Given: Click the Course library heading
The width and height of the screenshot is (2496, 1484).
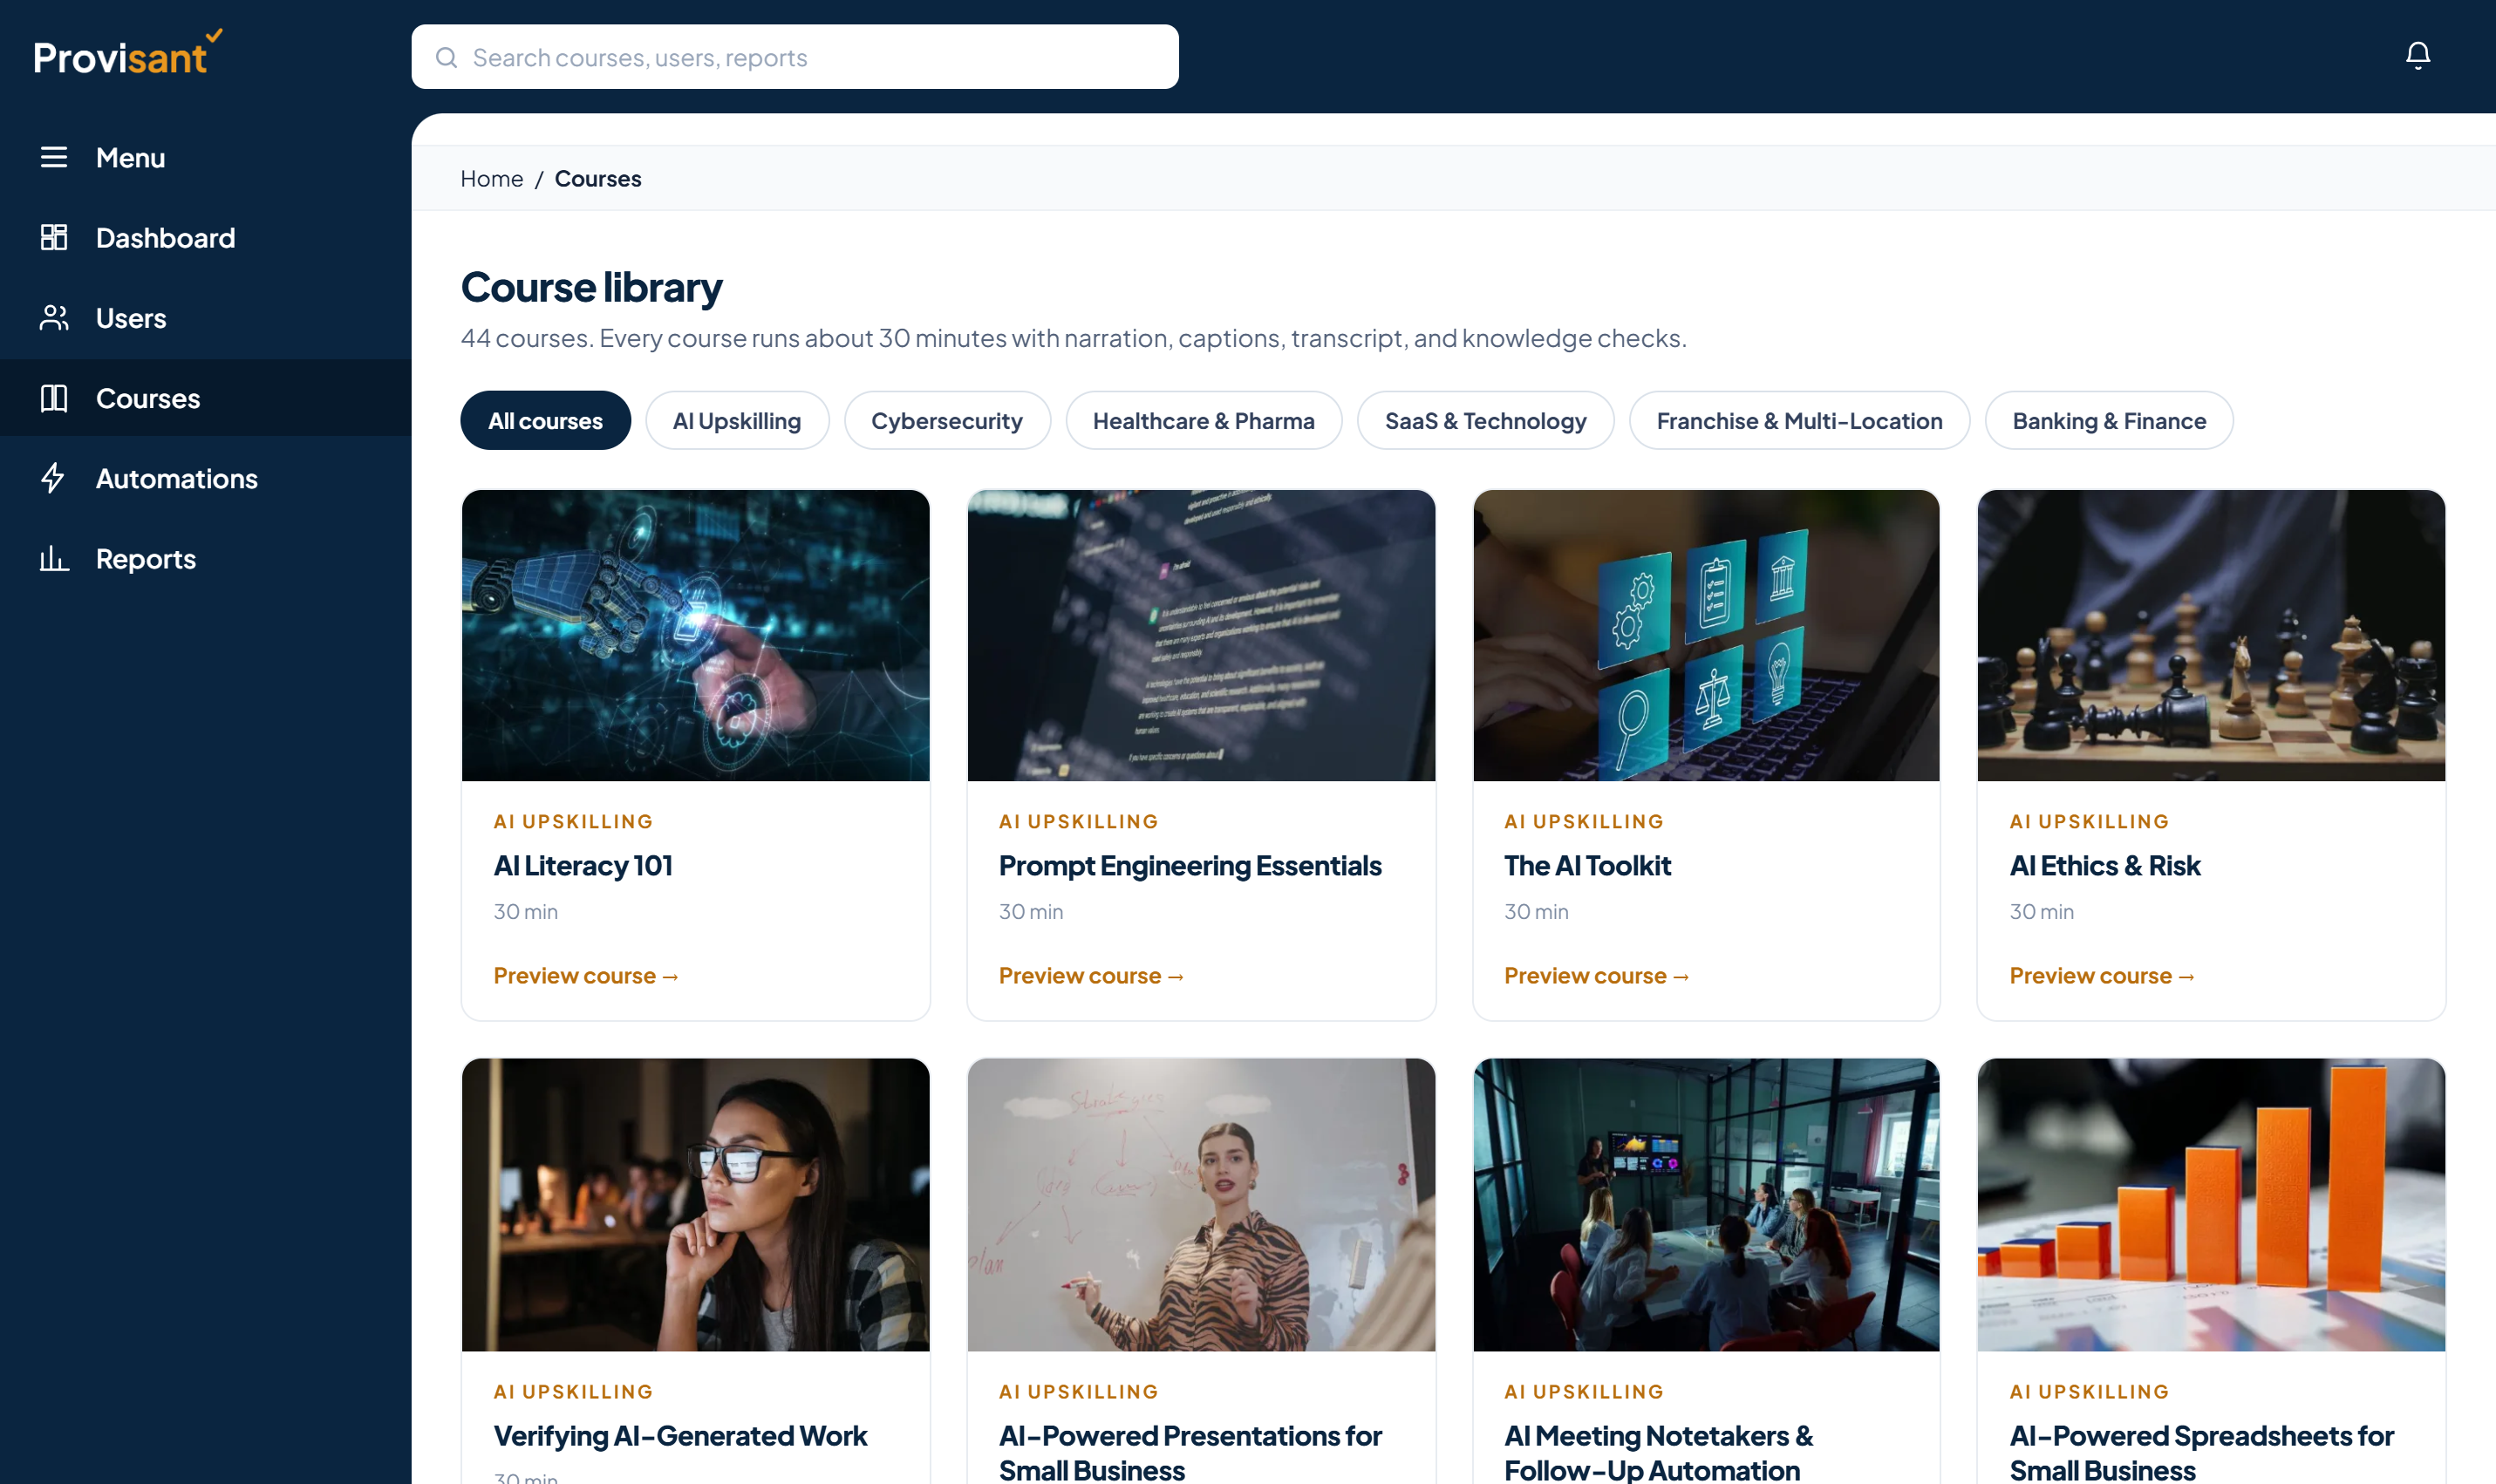Looking at the screenshot, I should click(x=591, y=287).
